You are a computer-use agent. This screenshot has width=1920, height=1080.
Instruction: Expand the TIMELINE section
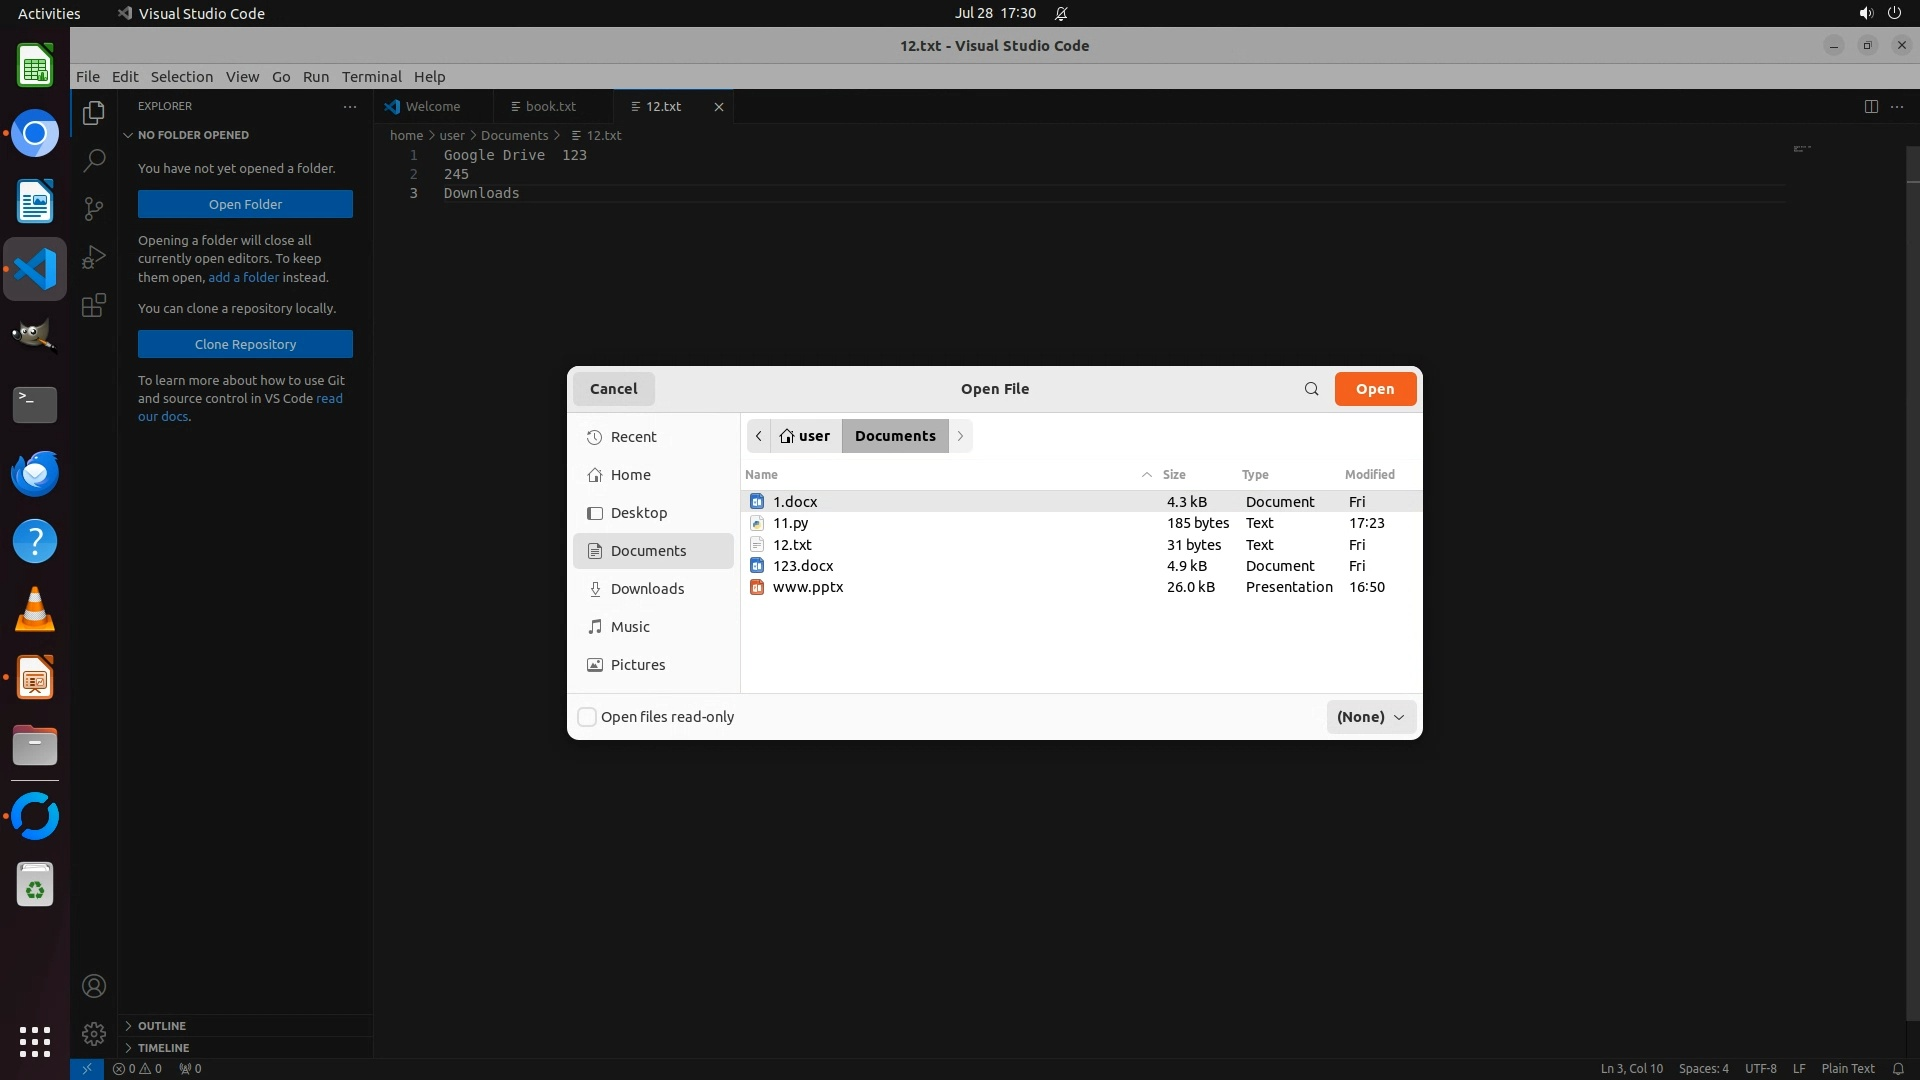pyautogui.click(x=163, y=1048)
